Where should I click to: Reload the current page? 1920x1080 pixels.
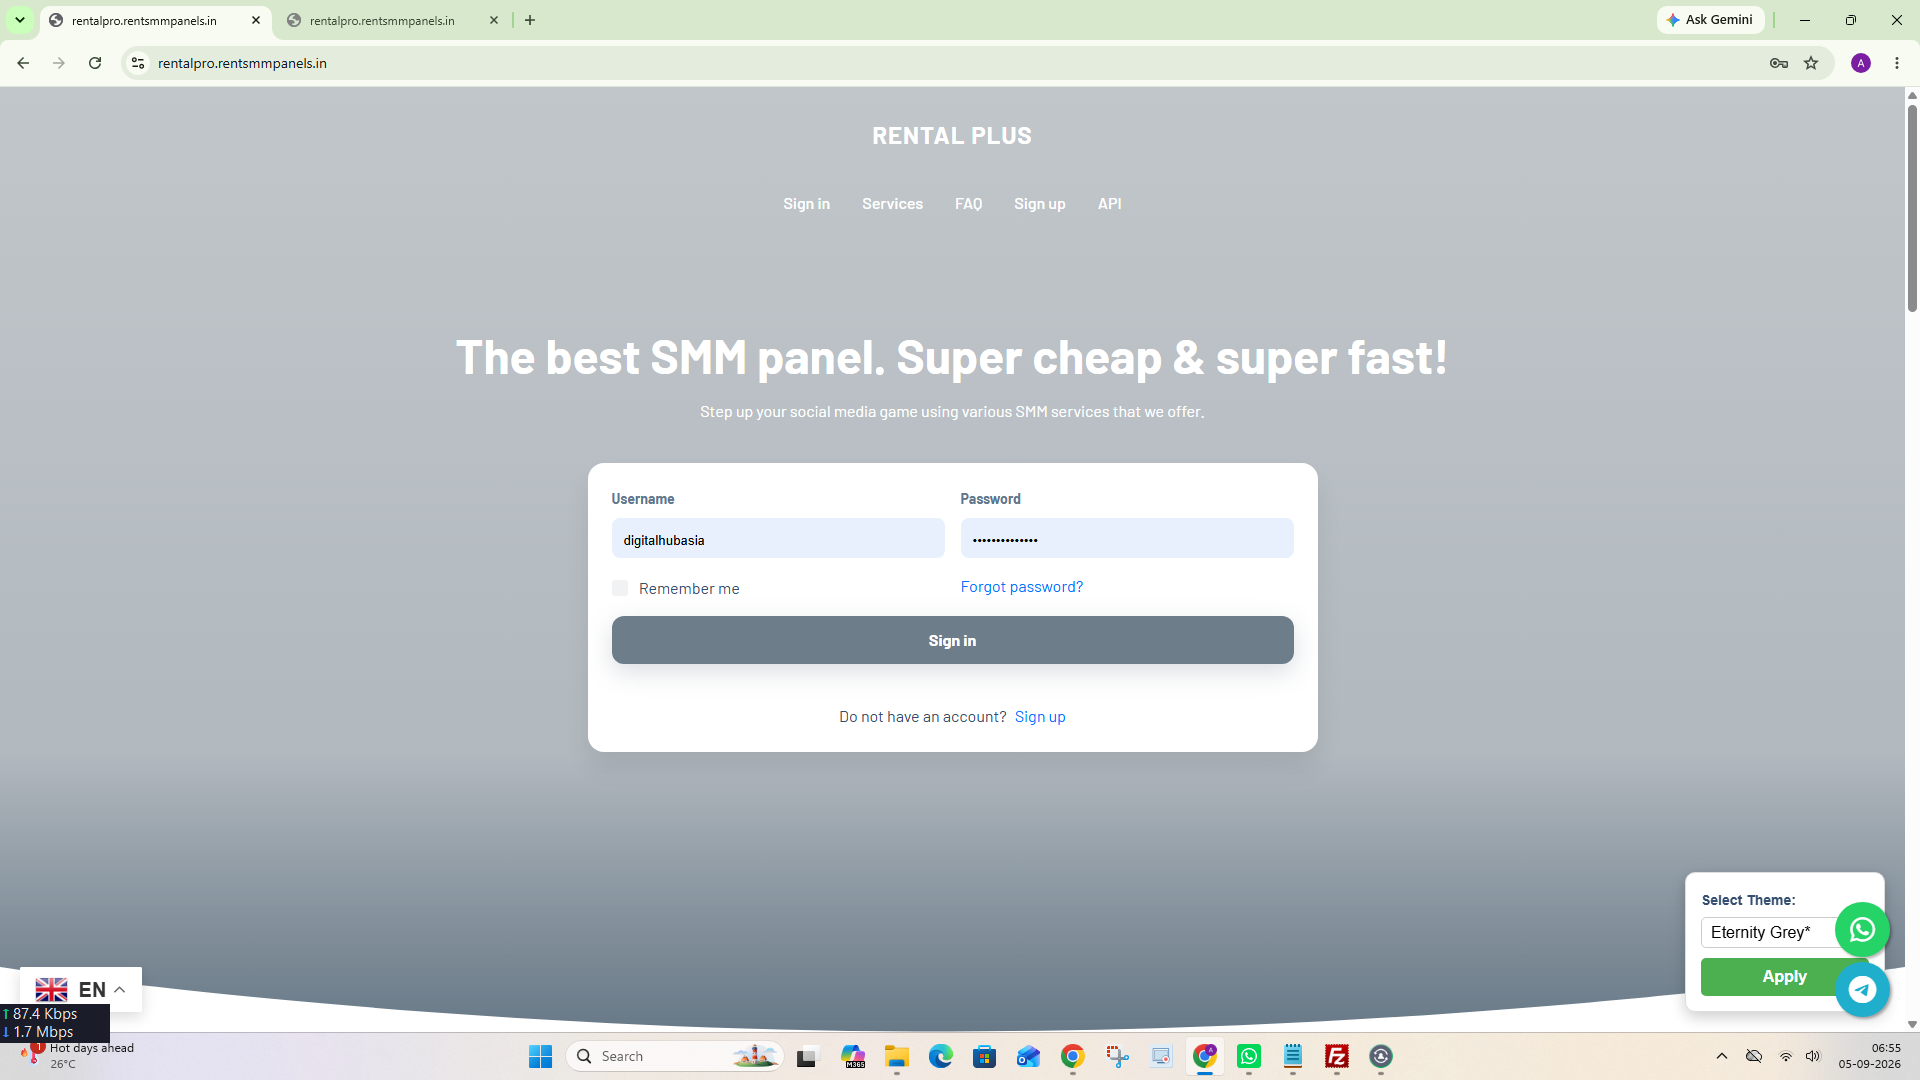(95, 63)
